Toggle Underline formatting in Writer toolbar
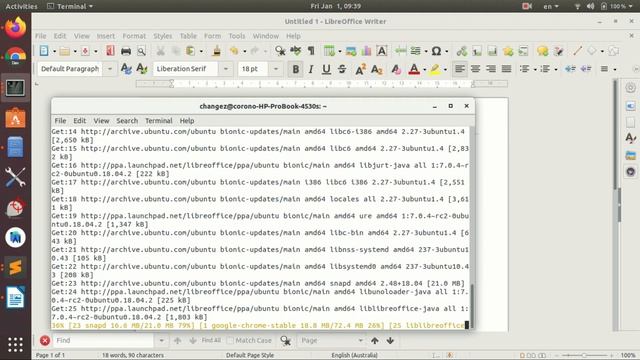The width and height of the screenshot is (640, 360). click(326, 69)
